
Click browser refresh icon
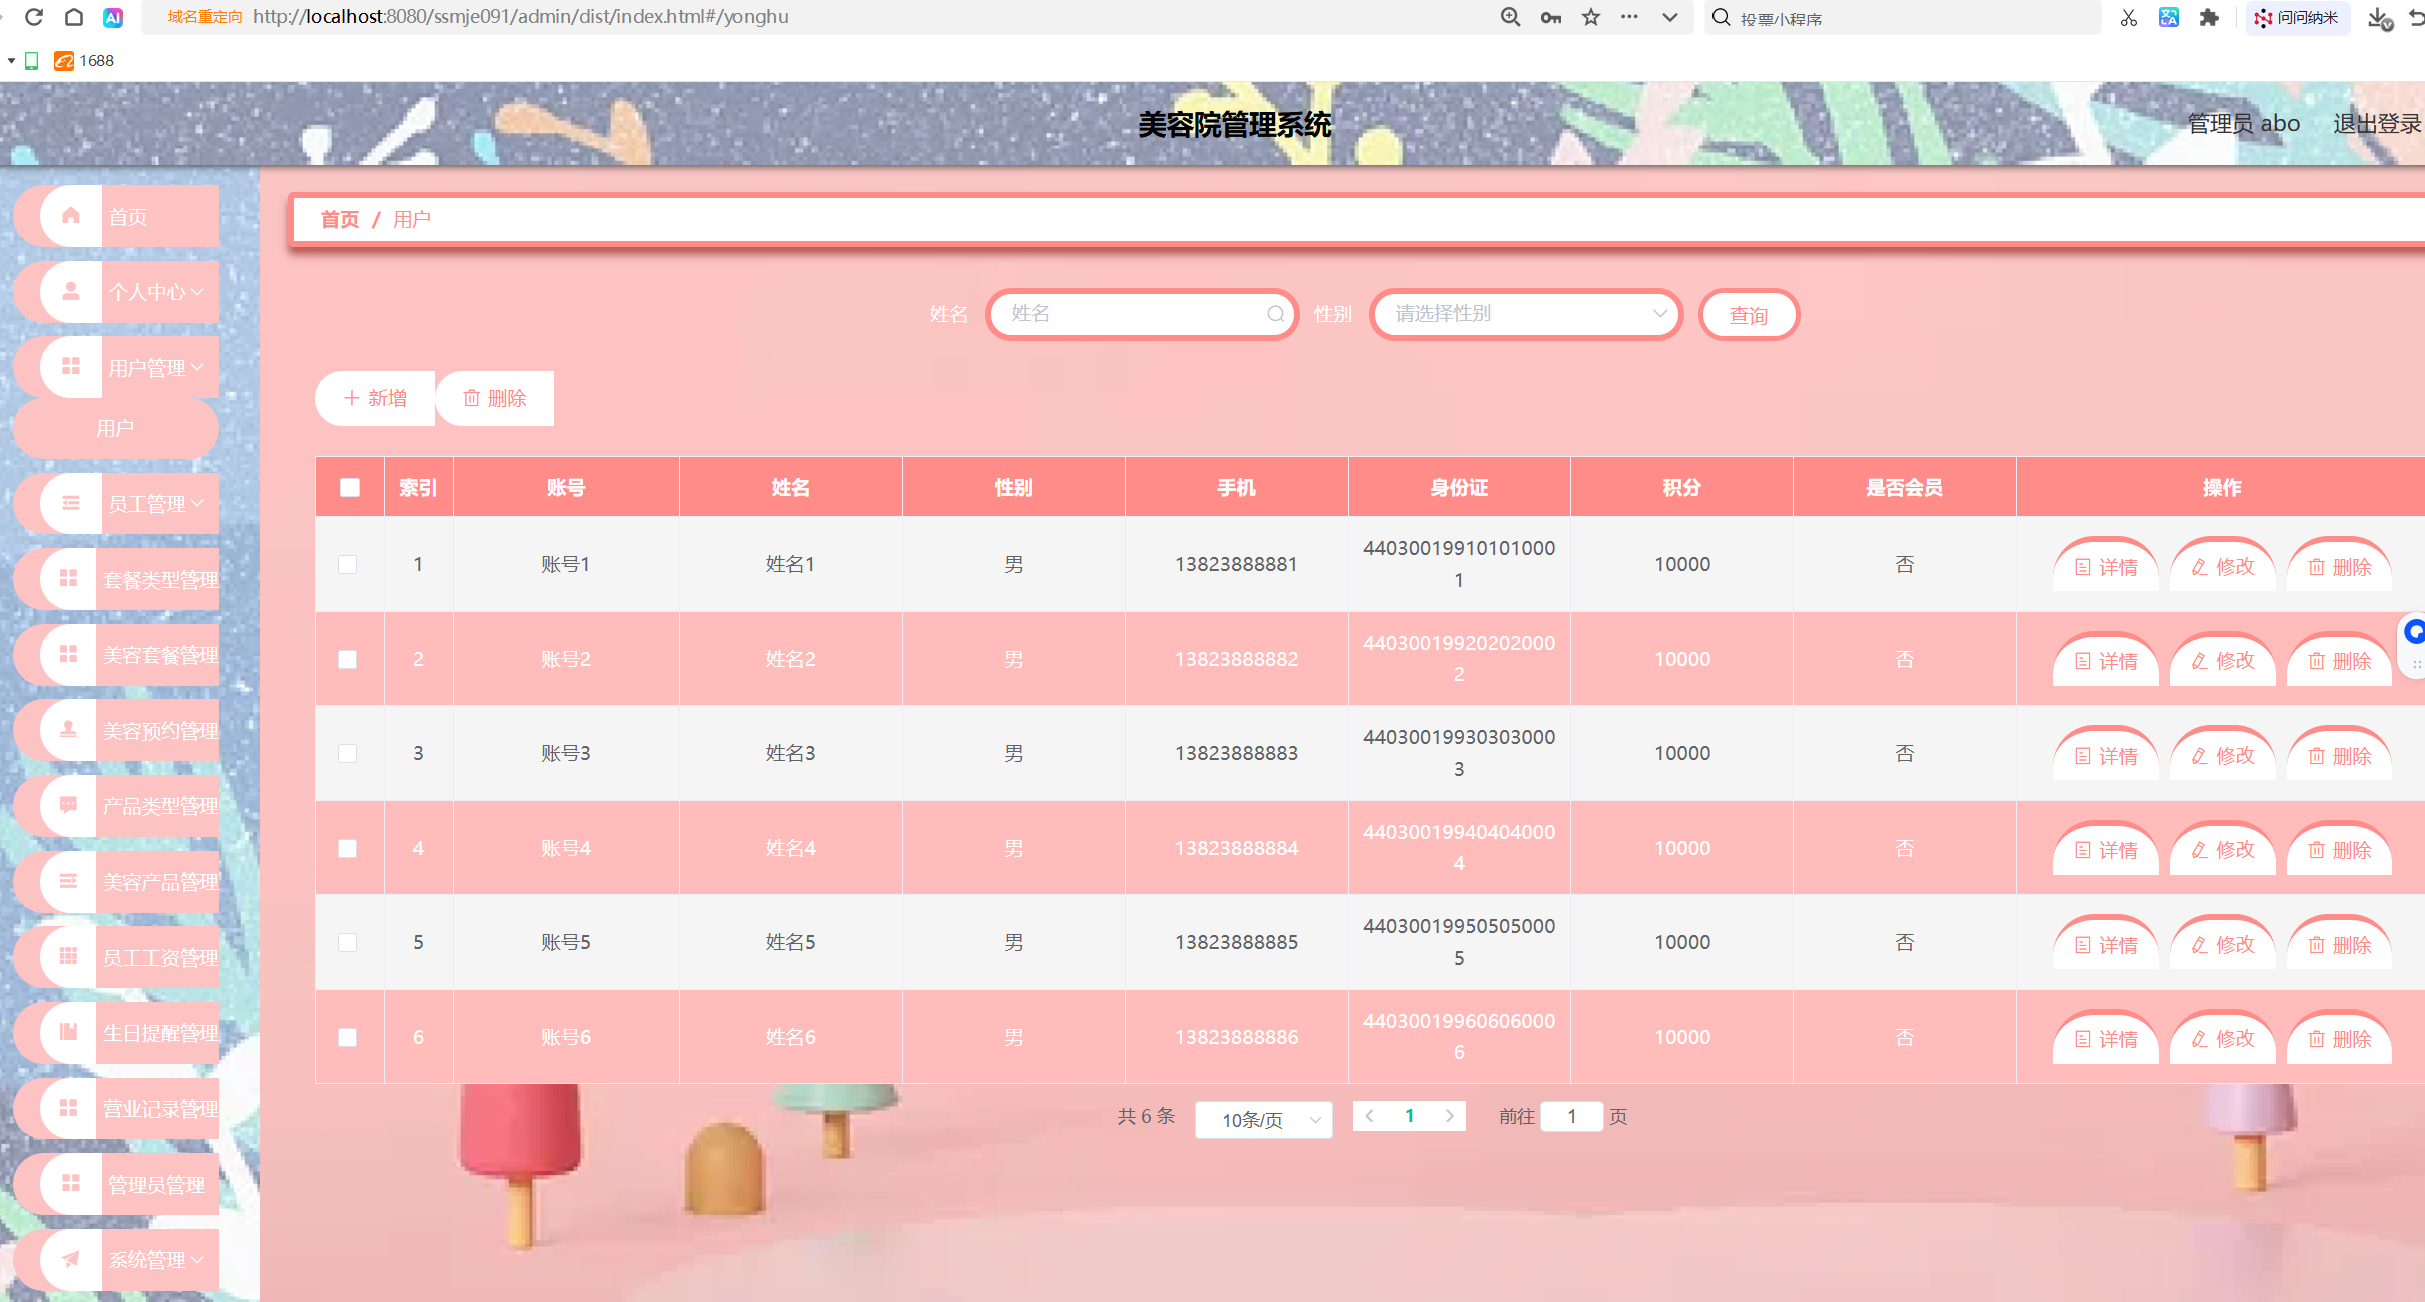(x=34, y=17)
